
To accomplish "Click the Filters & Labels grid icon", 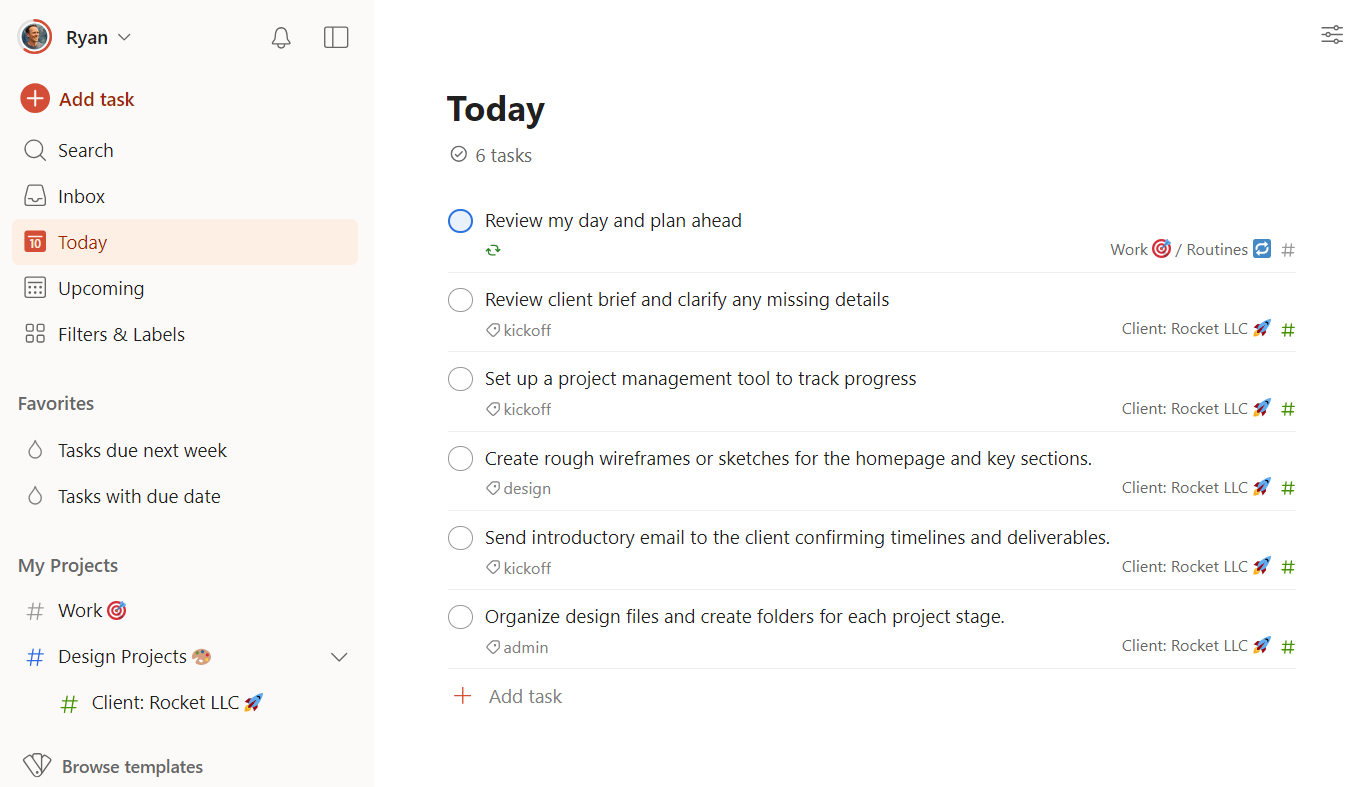I will tap(35, 335).
